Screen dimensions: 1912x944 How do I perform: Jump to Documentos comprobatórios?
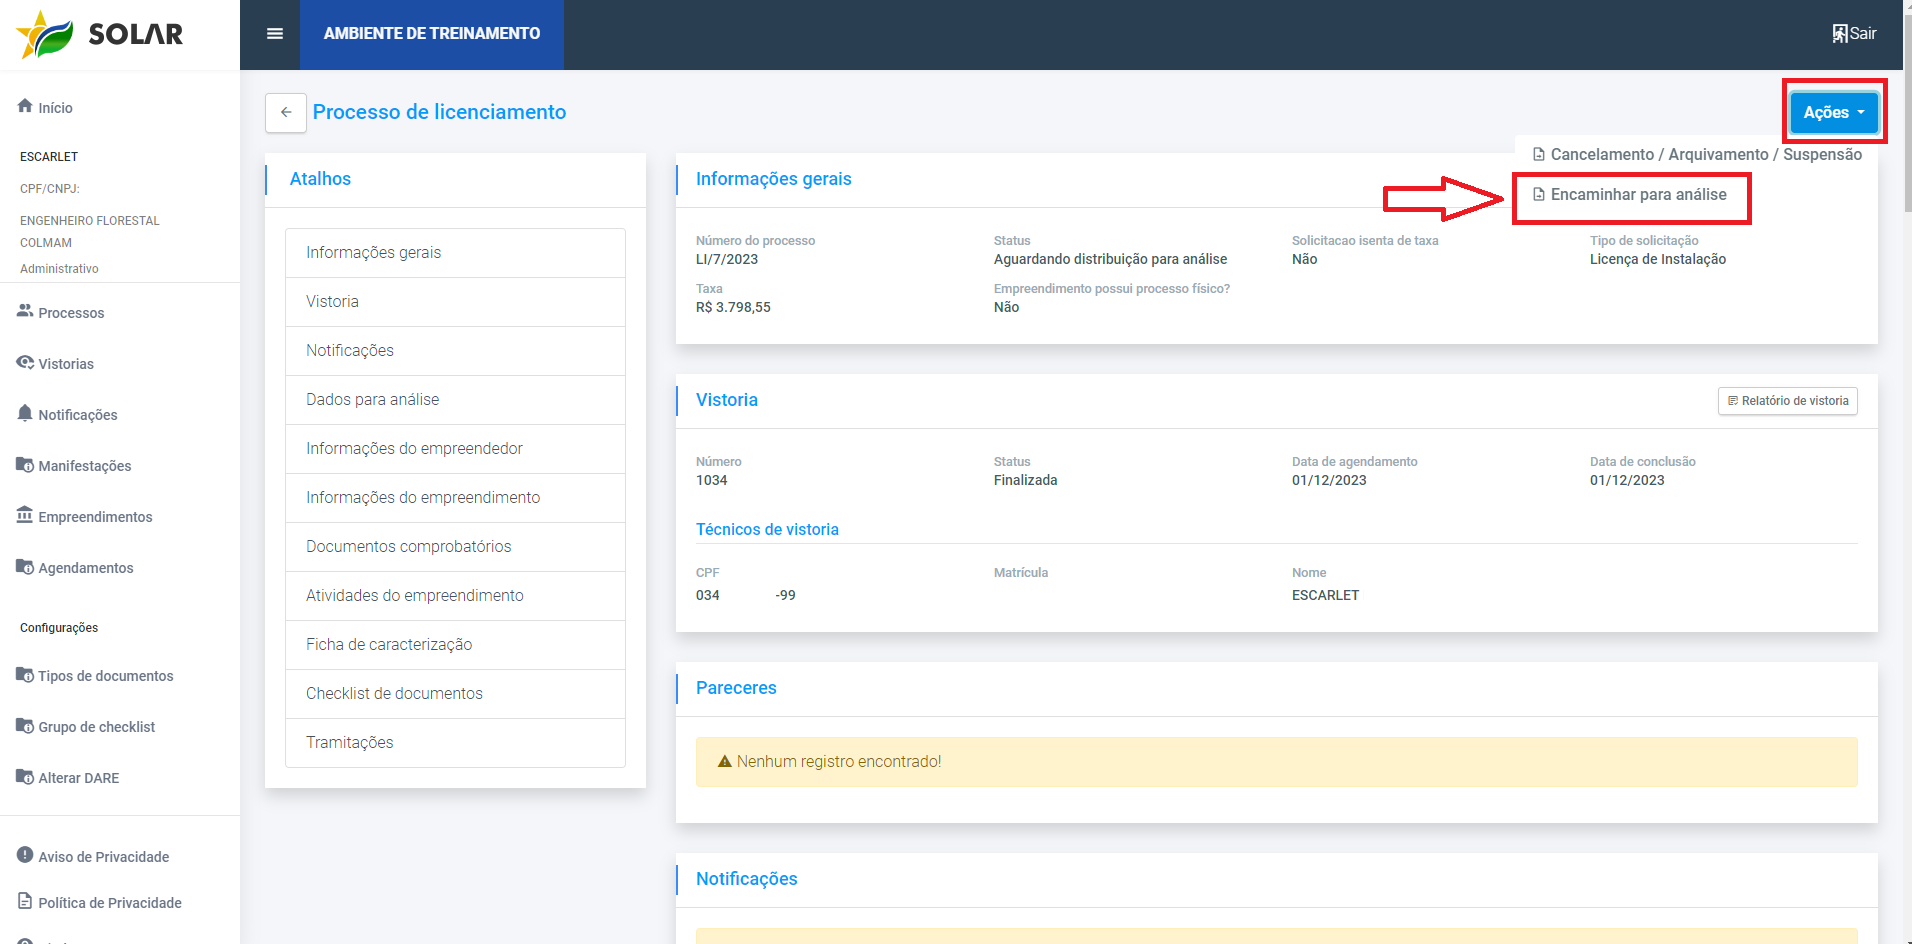pyautogui.click(x=455, y=547)
